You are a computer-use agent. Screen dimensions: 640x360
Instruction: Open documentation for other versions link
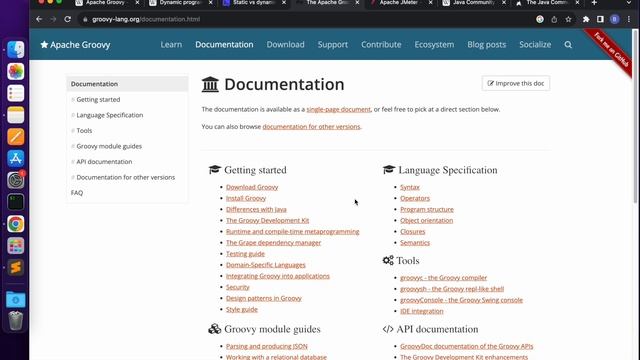[x=311, y=127]
